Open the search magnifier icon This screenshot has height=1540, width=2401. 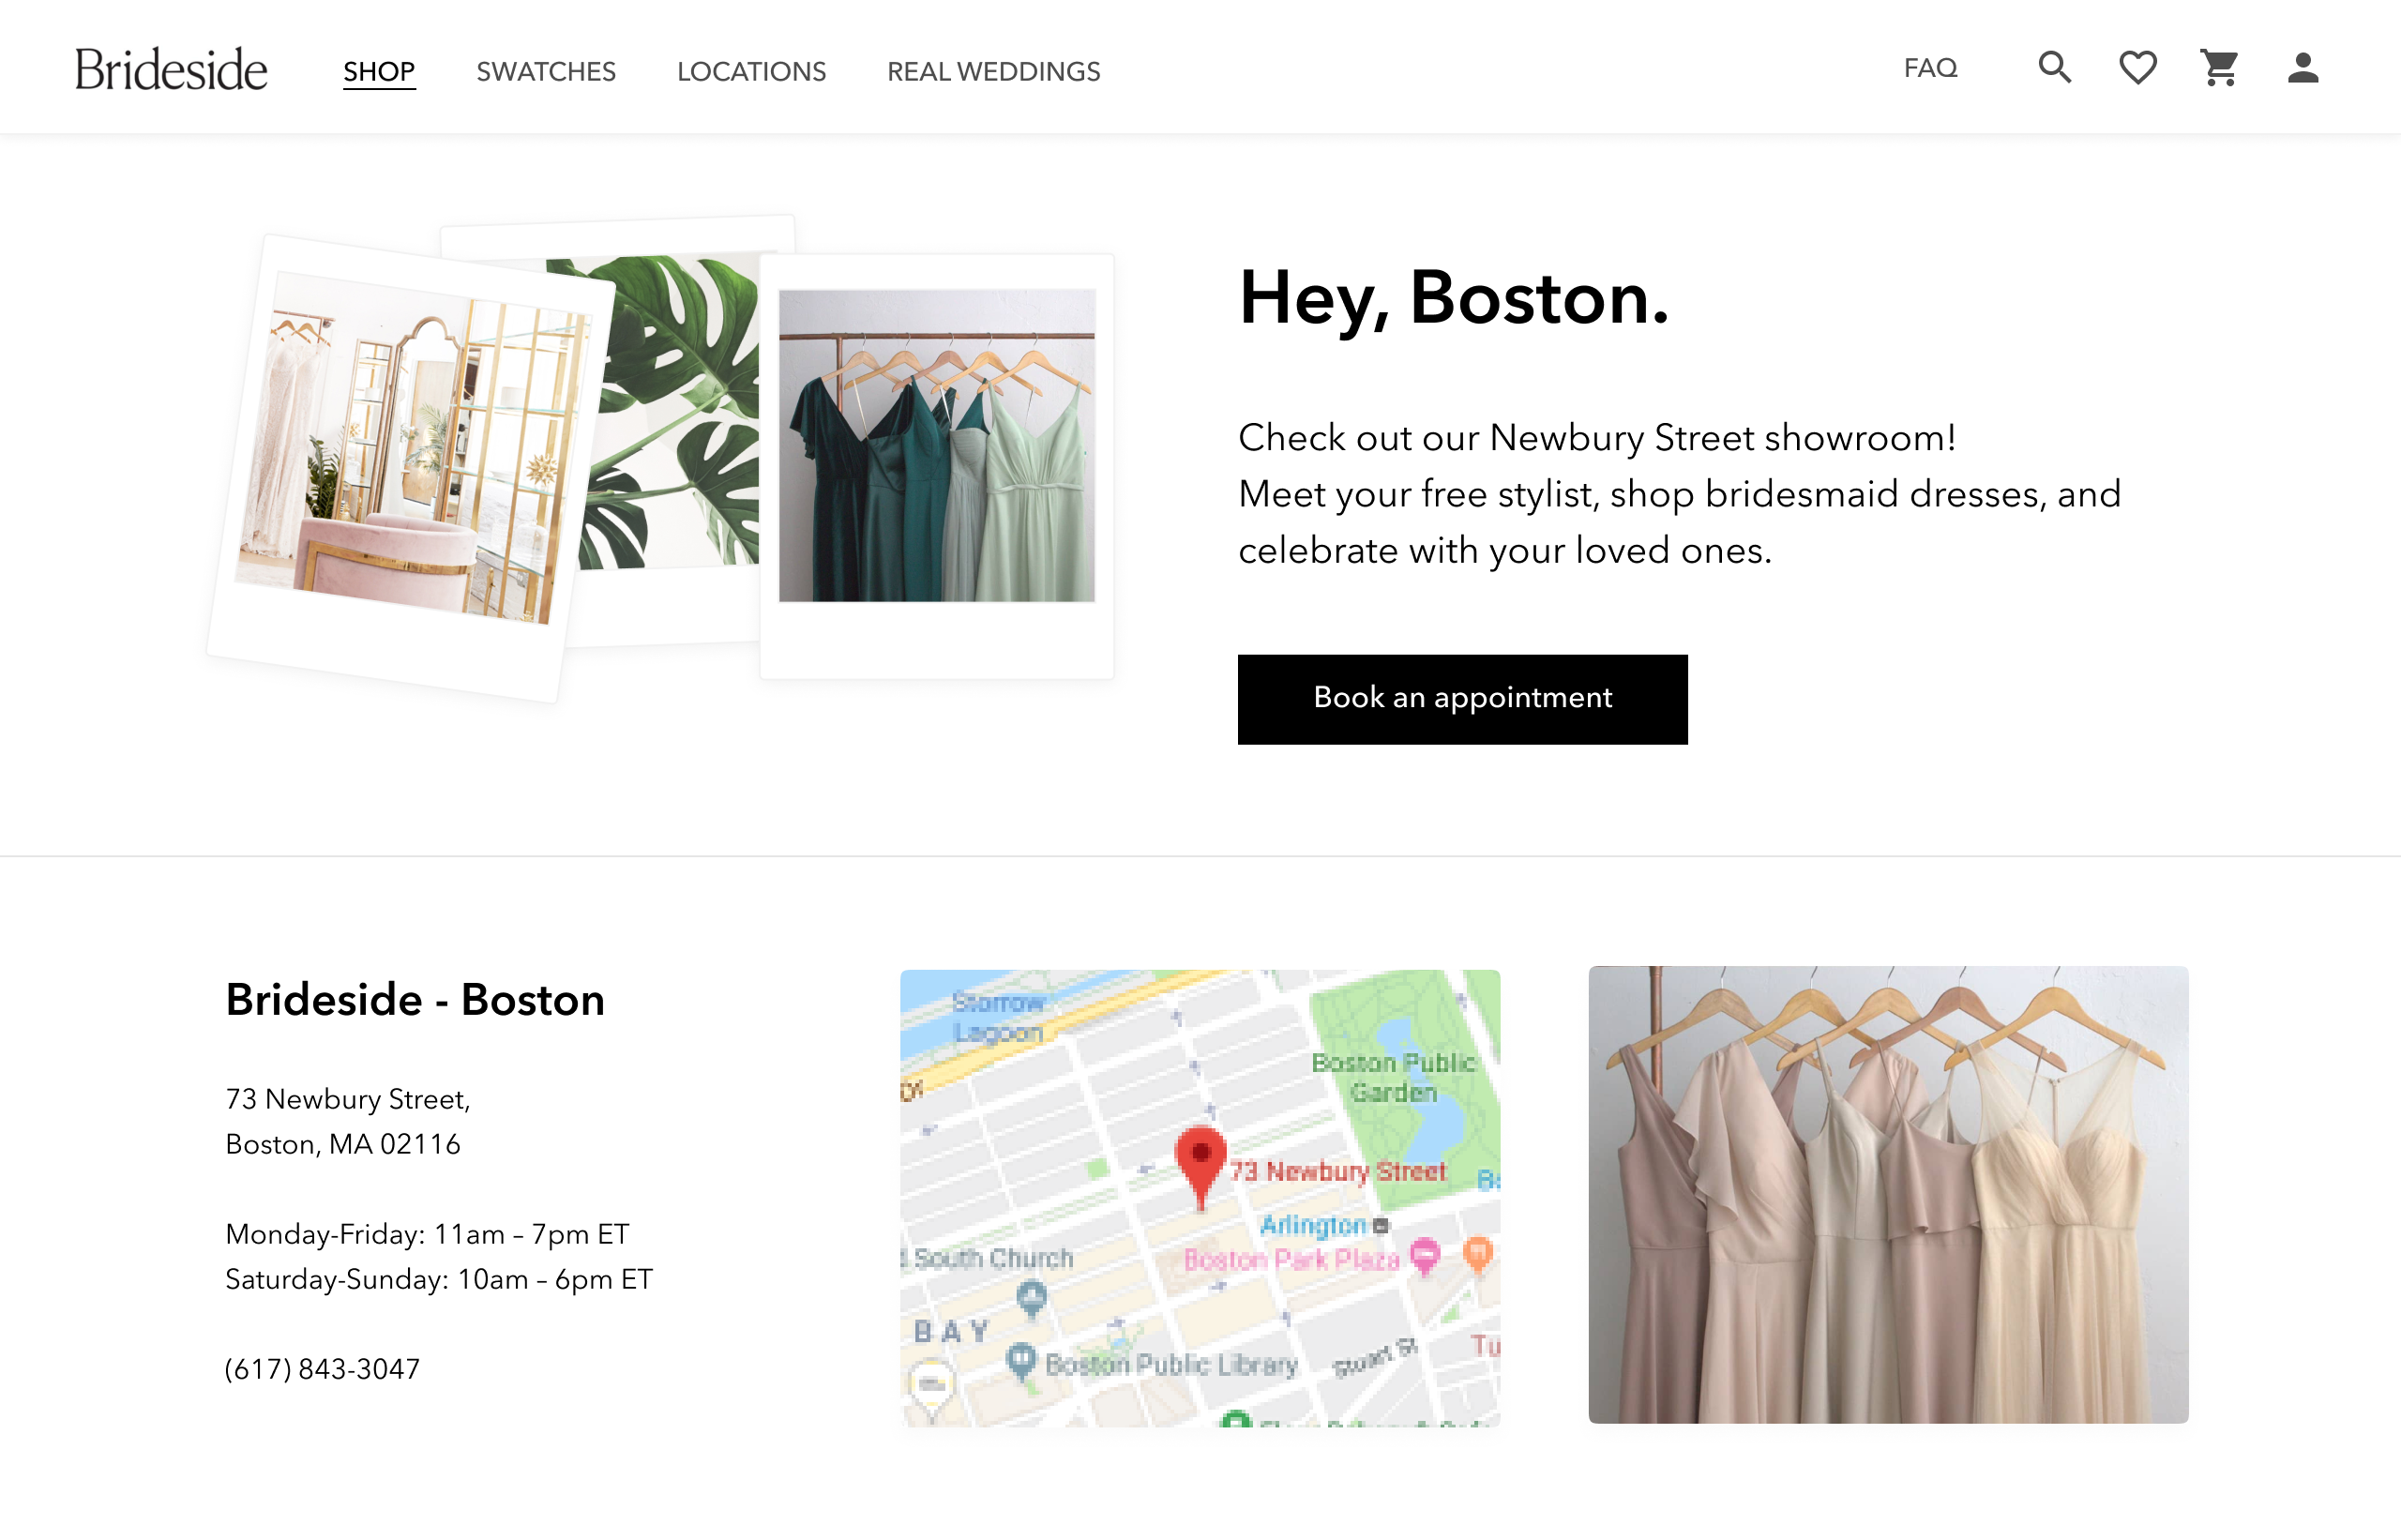click(x=2054, y=68)
